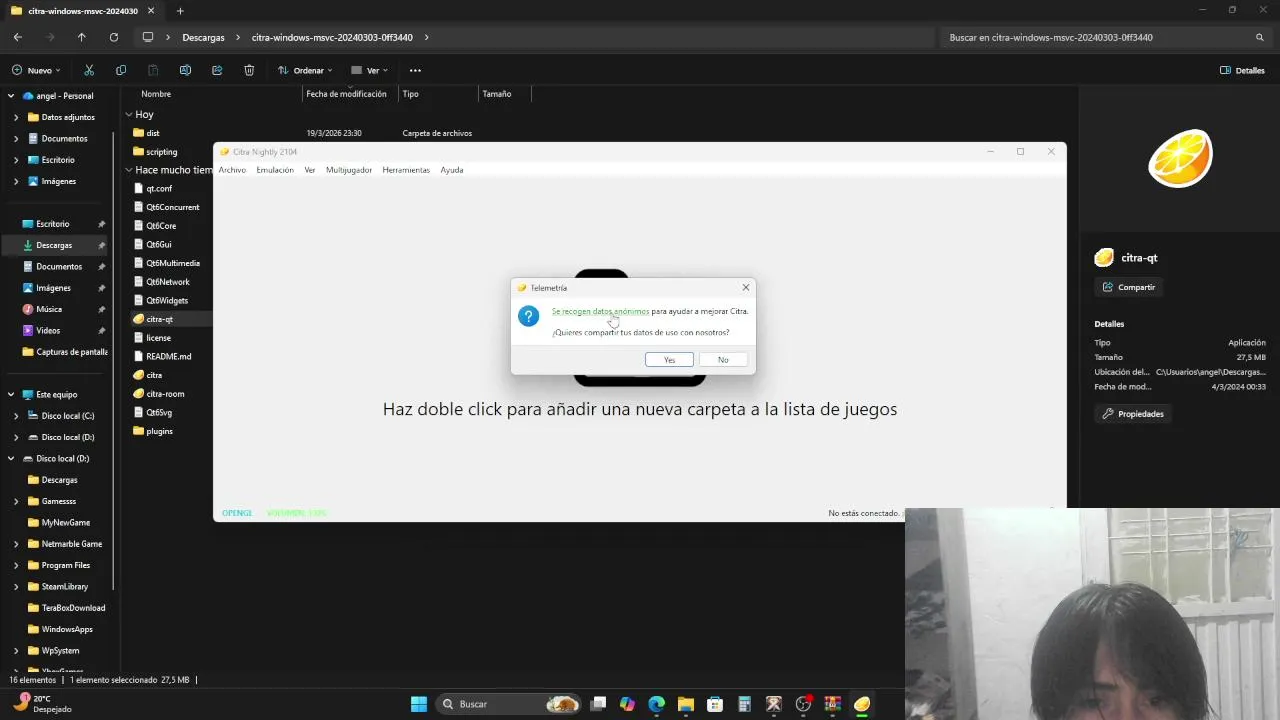This screenshot has width=1280, height=720.
Task: Sort by 'Fecha de modificación' column header
Action: click(x=346, y=94)
